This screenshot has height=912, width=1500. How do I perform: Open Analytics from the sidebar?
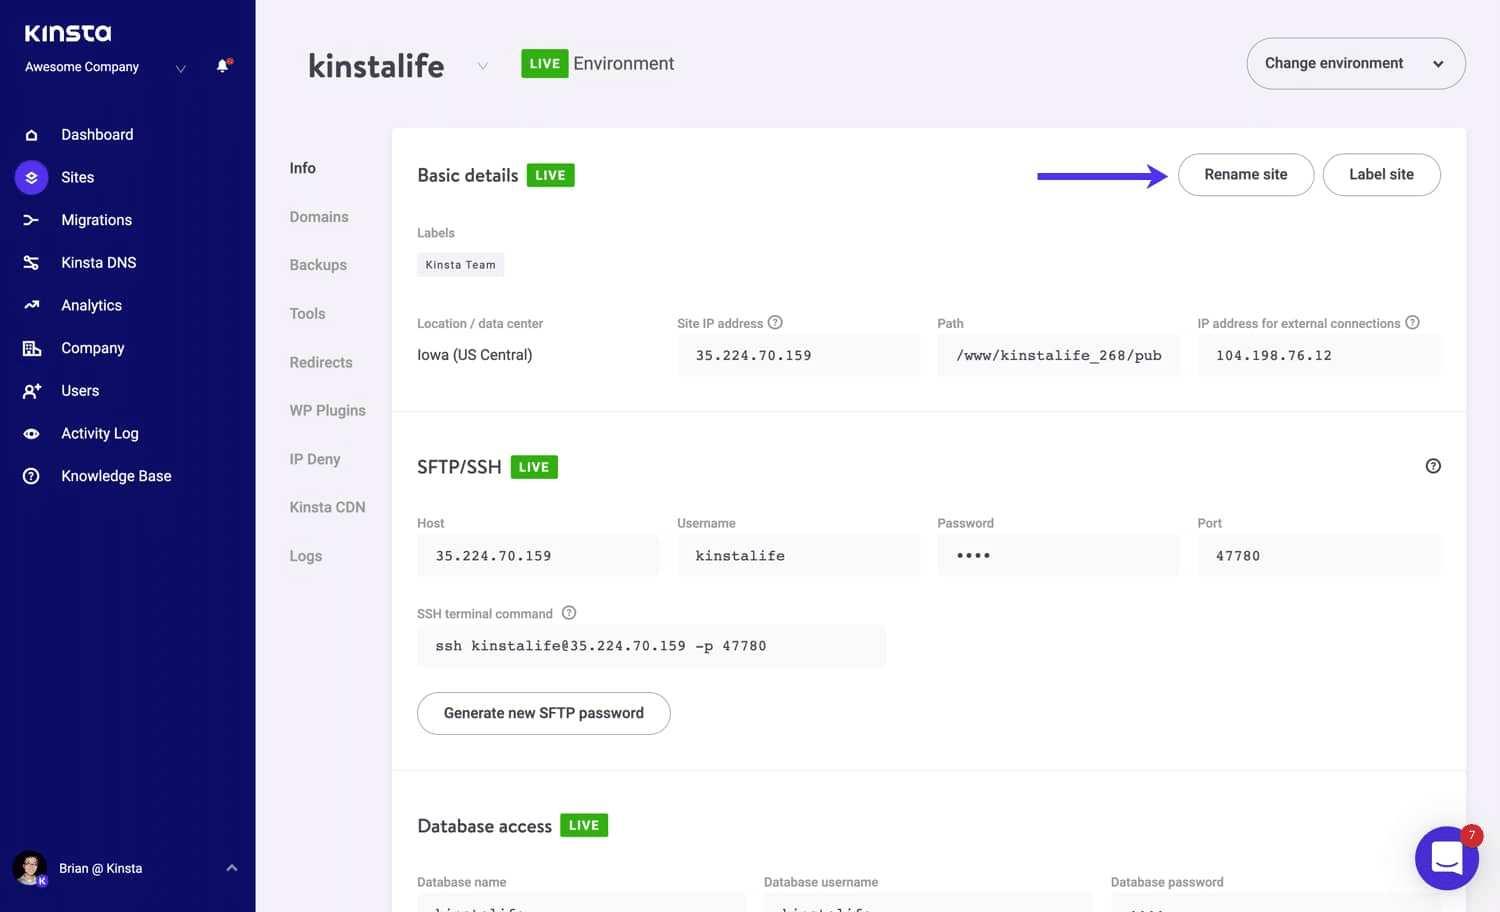click(x=91, y=305)
